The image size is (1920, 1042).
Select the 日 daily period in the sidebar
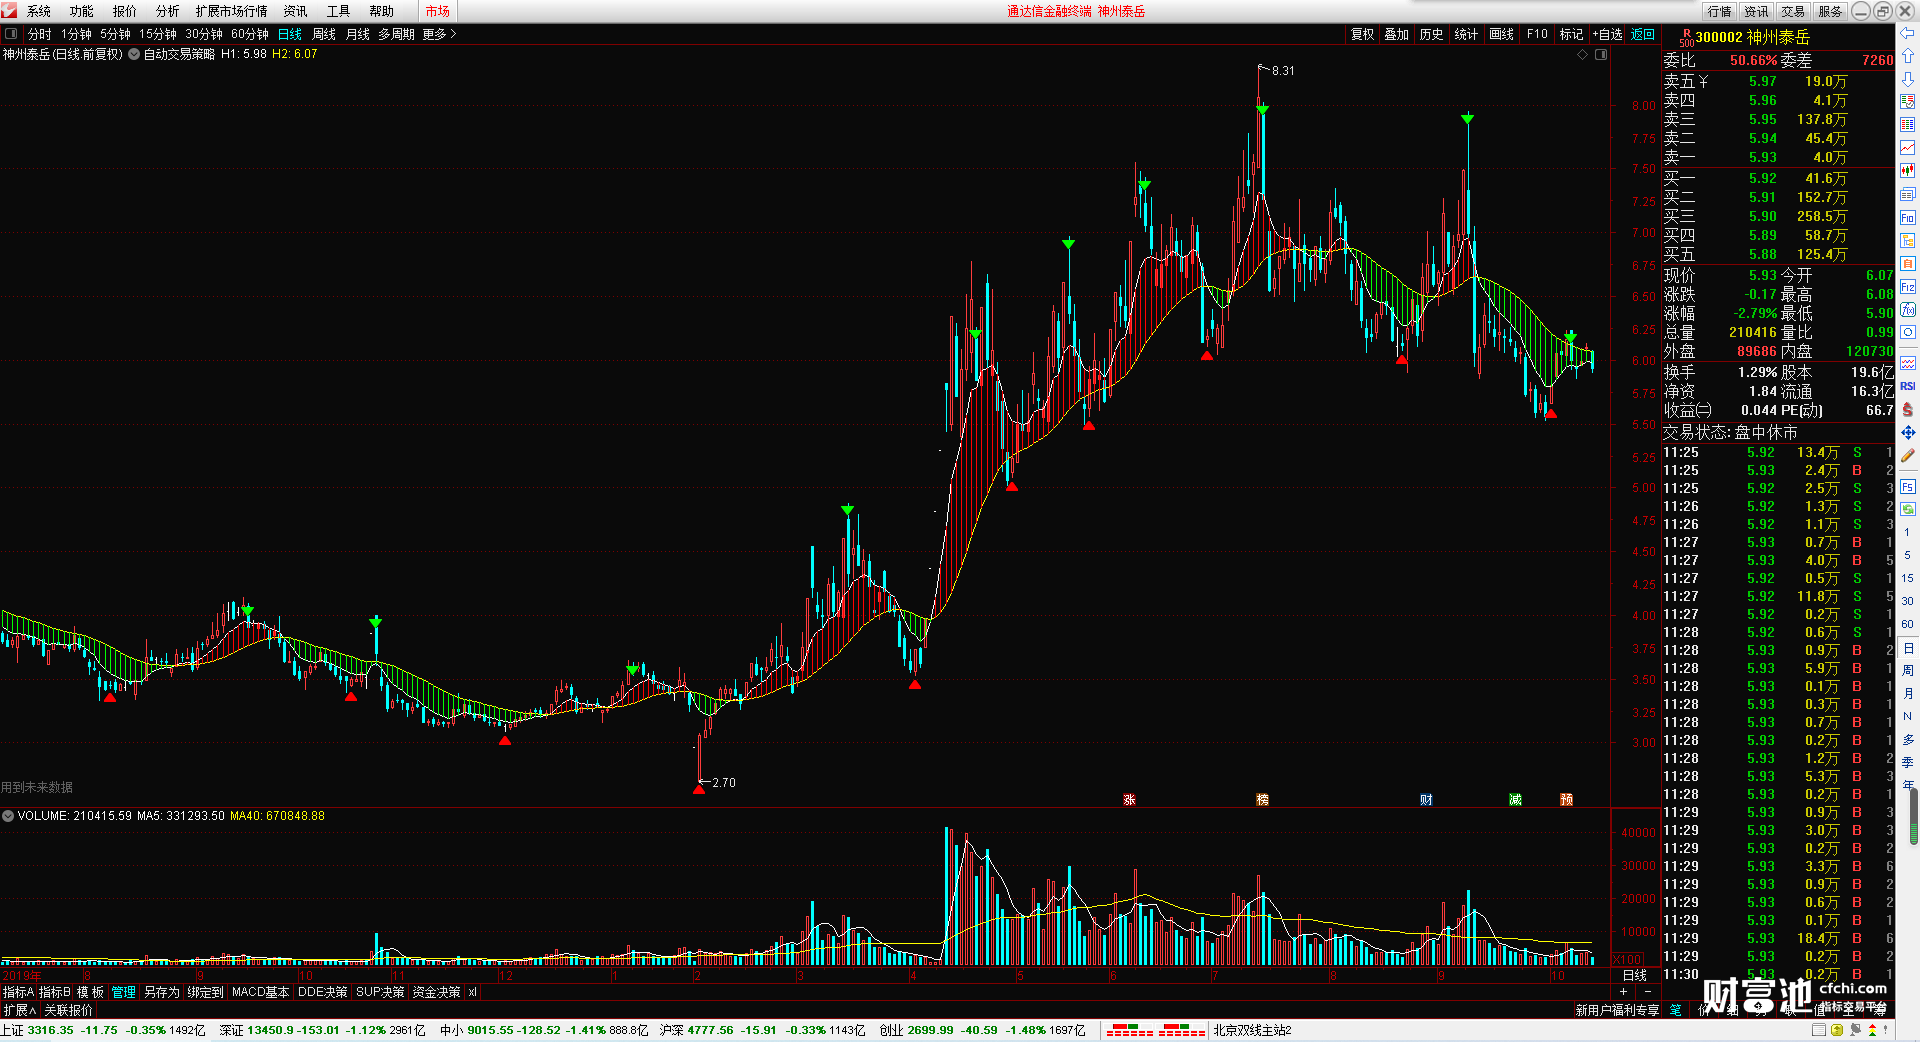click(x=1907, y=648)
